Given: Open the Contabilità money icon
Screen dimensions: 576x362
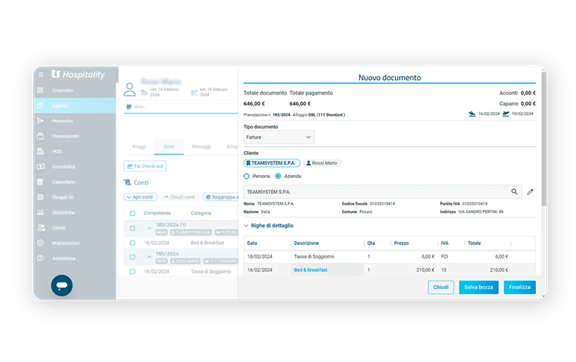Looking at the screenshot, I should [x=40, y=166].
